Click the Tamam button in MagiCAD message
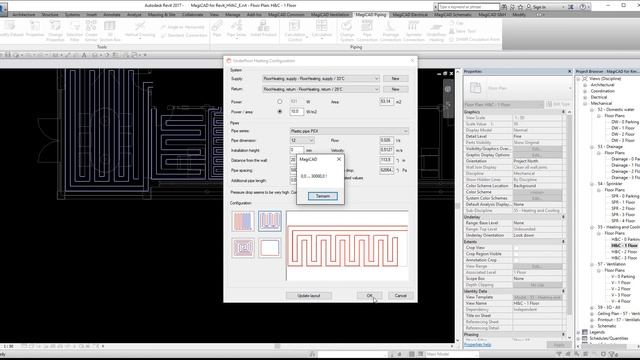The width and height of the screenshot is (640, 360). (x=322, y=196)
